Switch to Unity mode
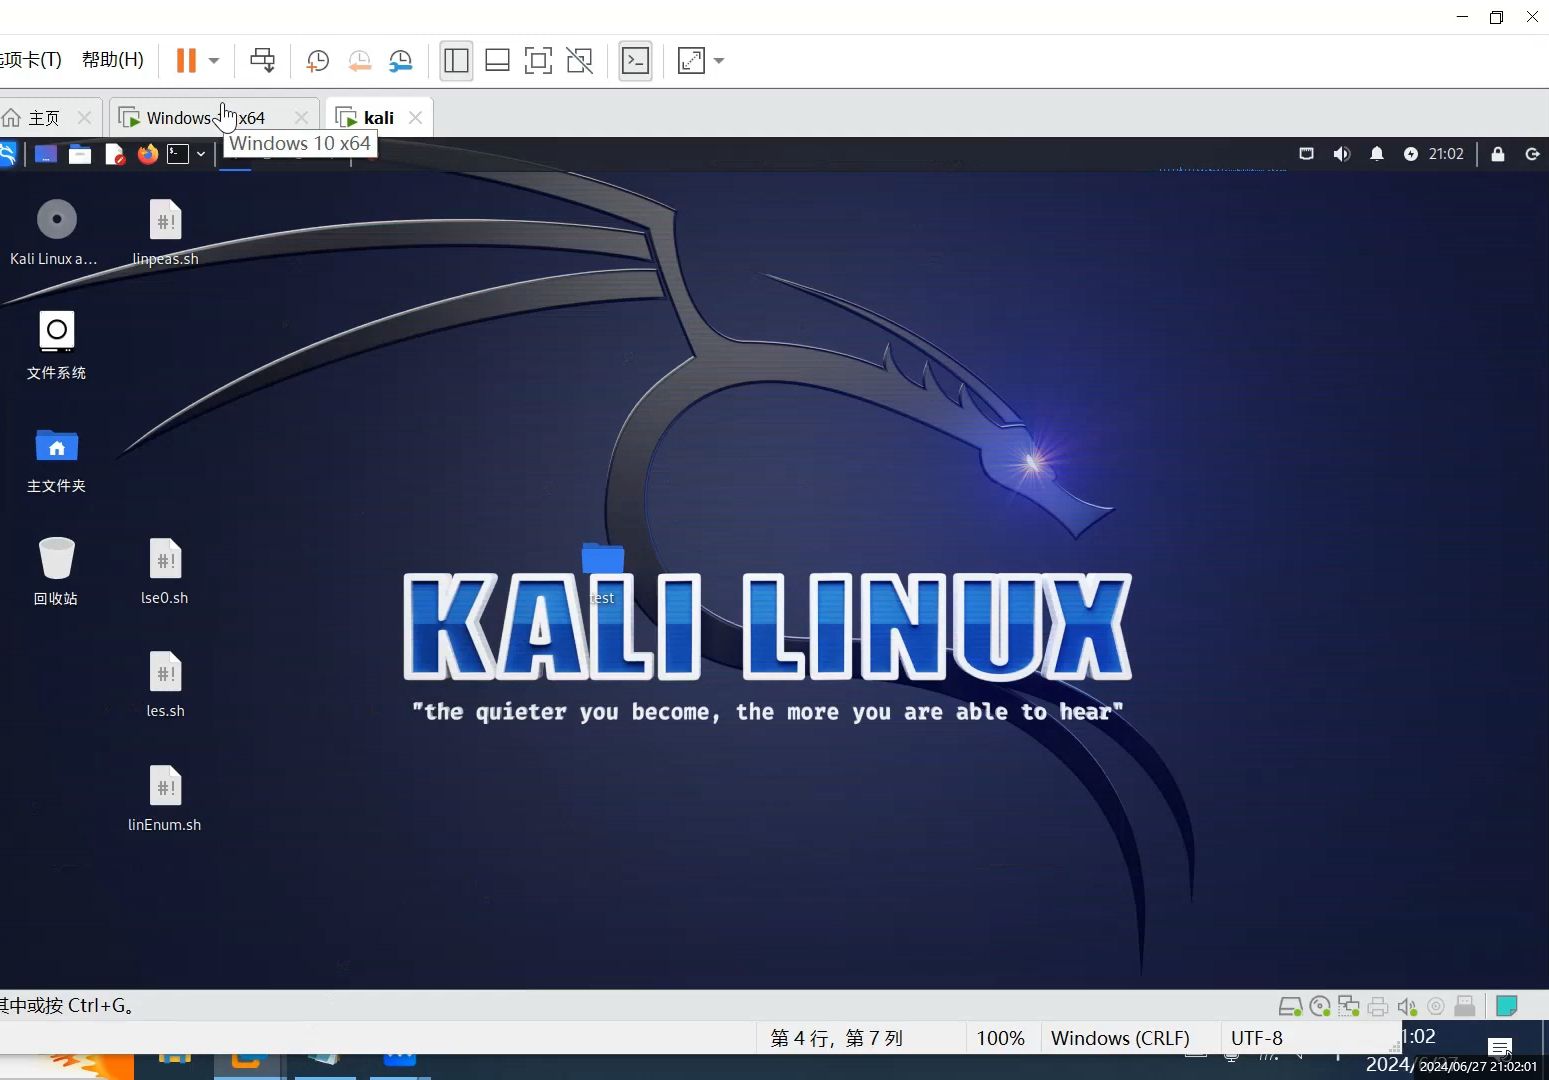This screenshot has width=1549, height=1080. point(580,61)
